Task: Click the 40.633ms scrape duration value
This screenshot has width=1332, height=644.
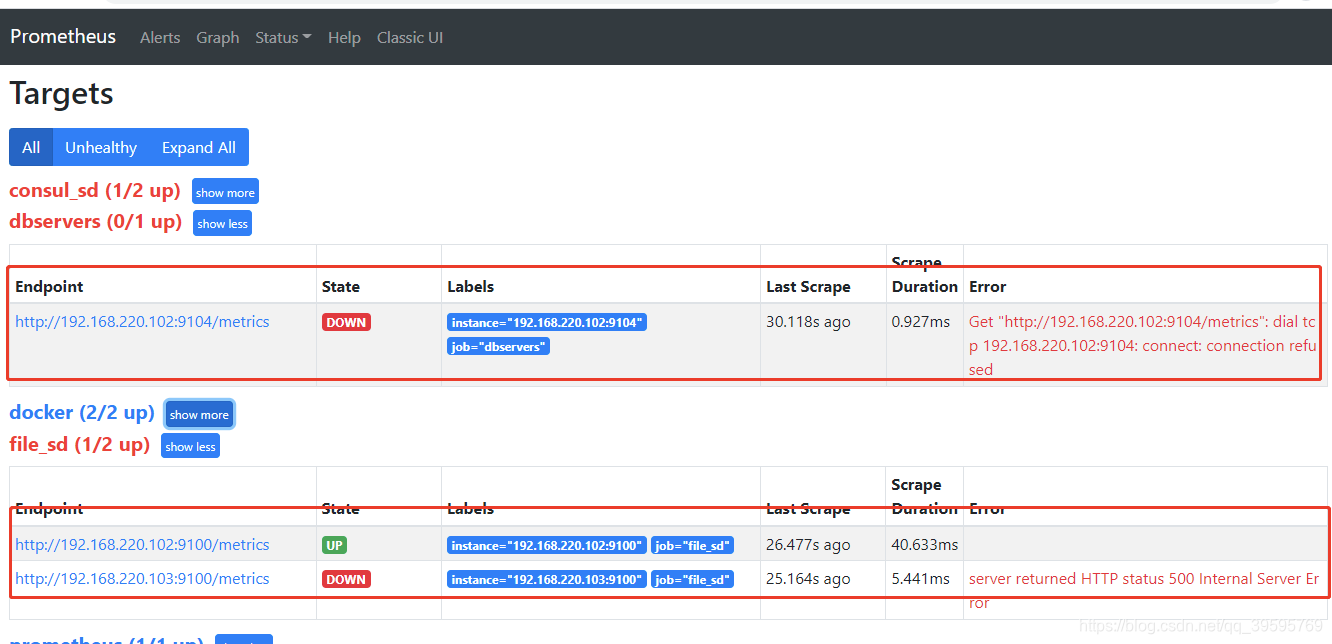Action: pyautogui.click(x=925, y=545)
